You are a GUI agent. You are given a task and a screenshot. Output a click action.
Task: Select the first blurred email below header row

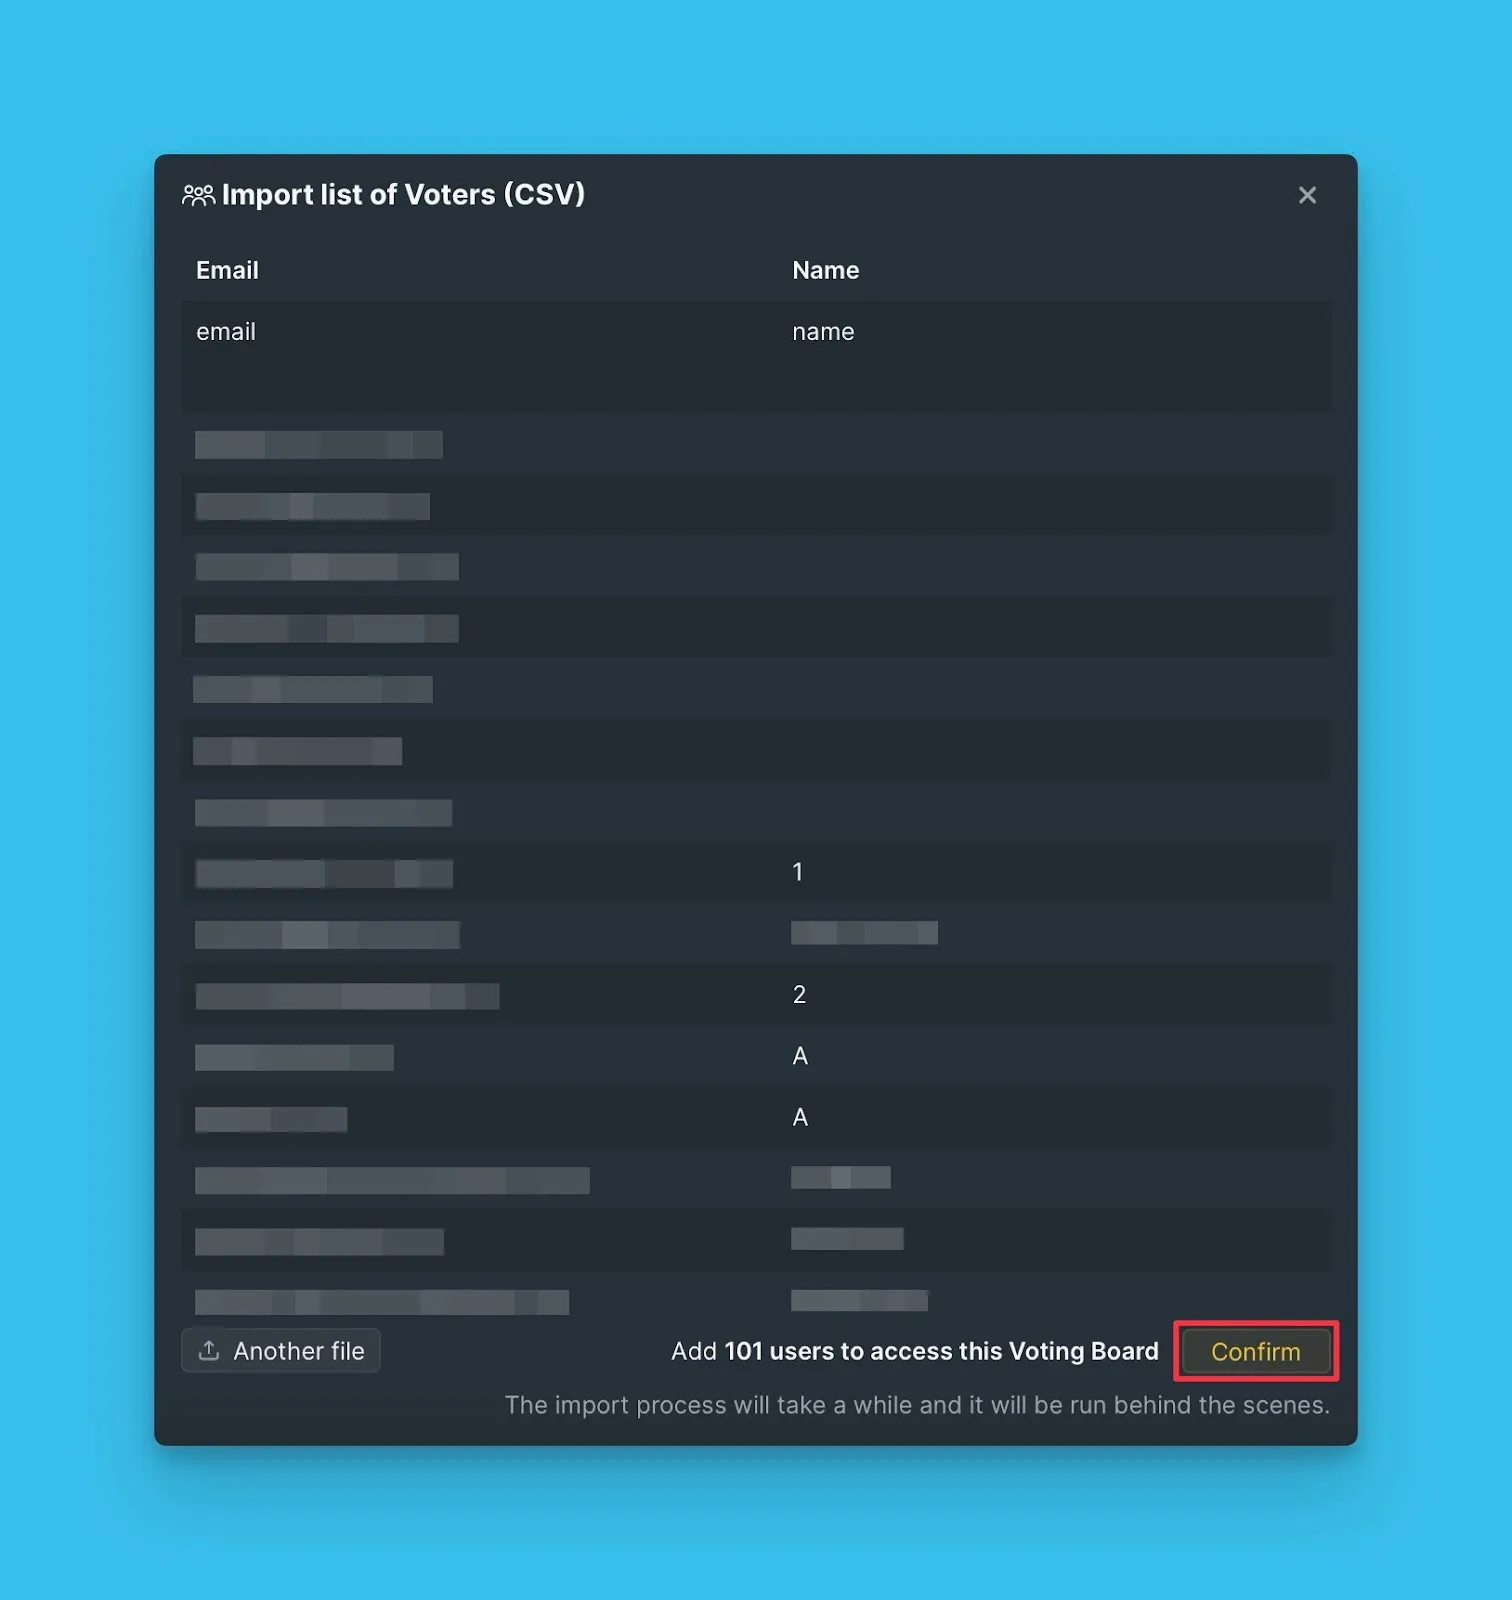(x=319, y=445)
